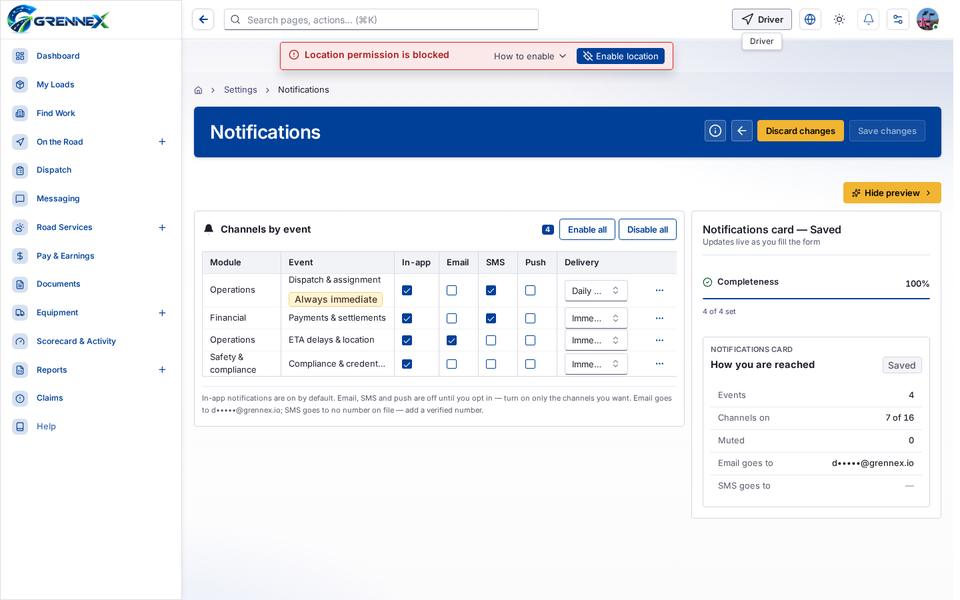
Task: Click the Enable all button
Action: 587,230
